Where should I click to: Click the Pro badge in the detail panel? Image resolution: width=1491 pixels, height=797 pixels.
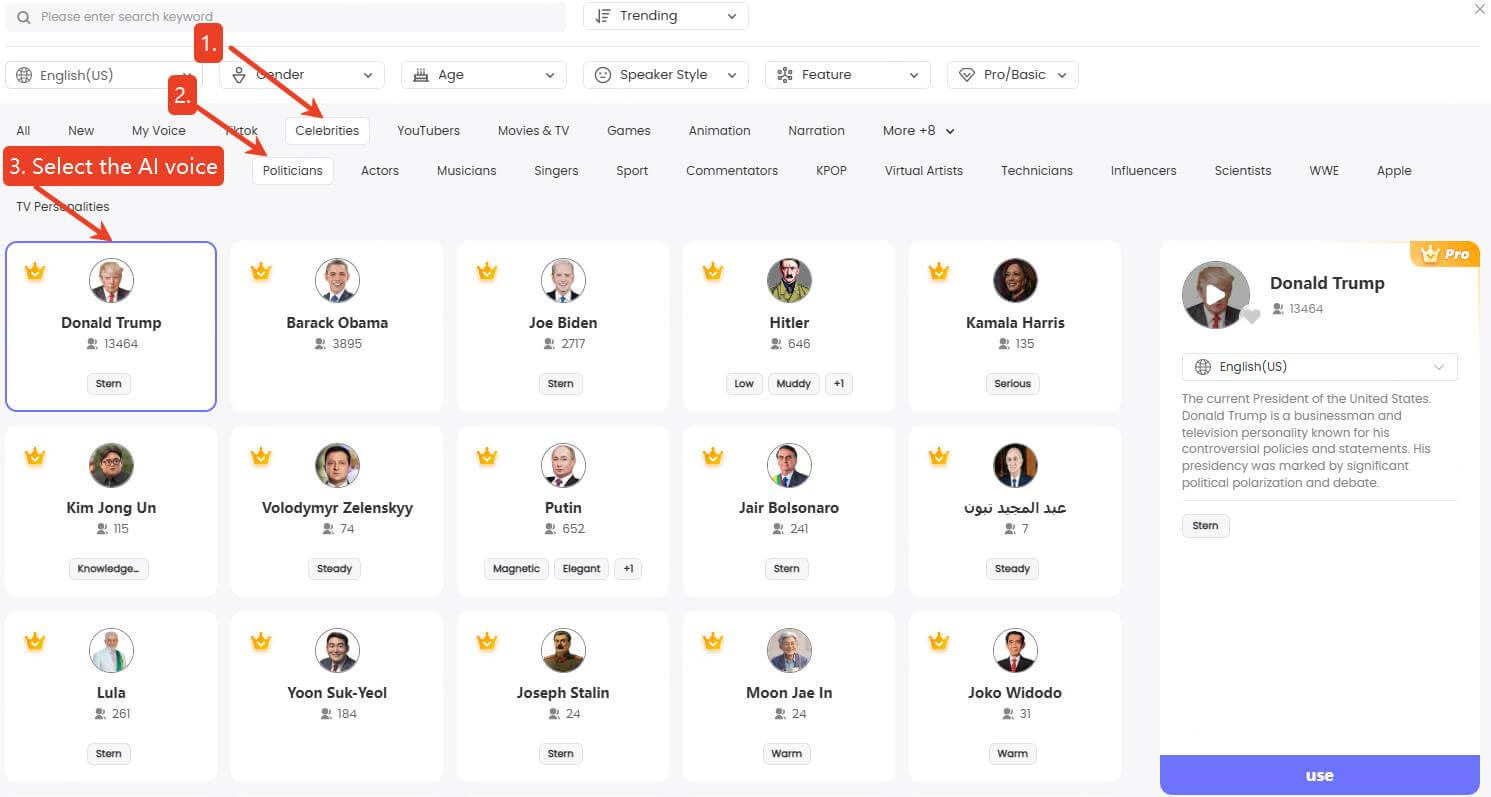[x=1445, y=254]
